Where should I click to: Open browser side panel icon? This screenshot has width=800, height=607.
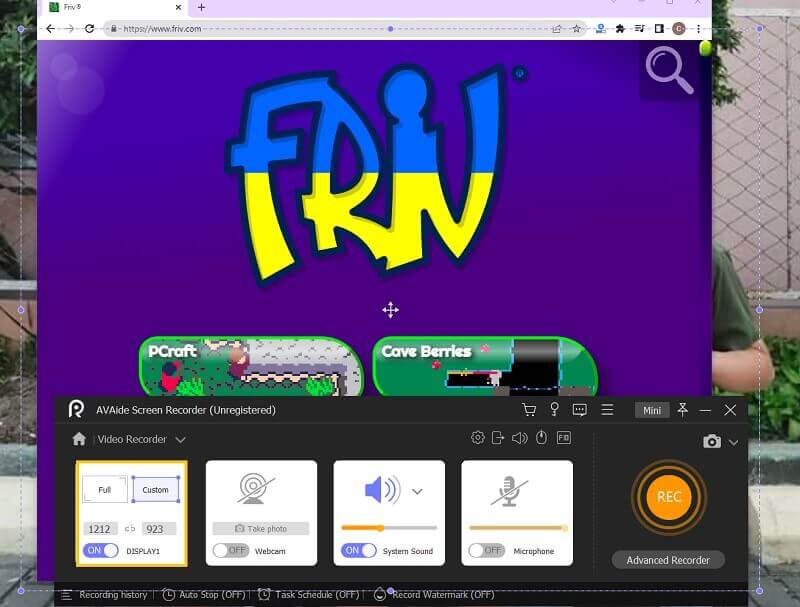(659, 29)
